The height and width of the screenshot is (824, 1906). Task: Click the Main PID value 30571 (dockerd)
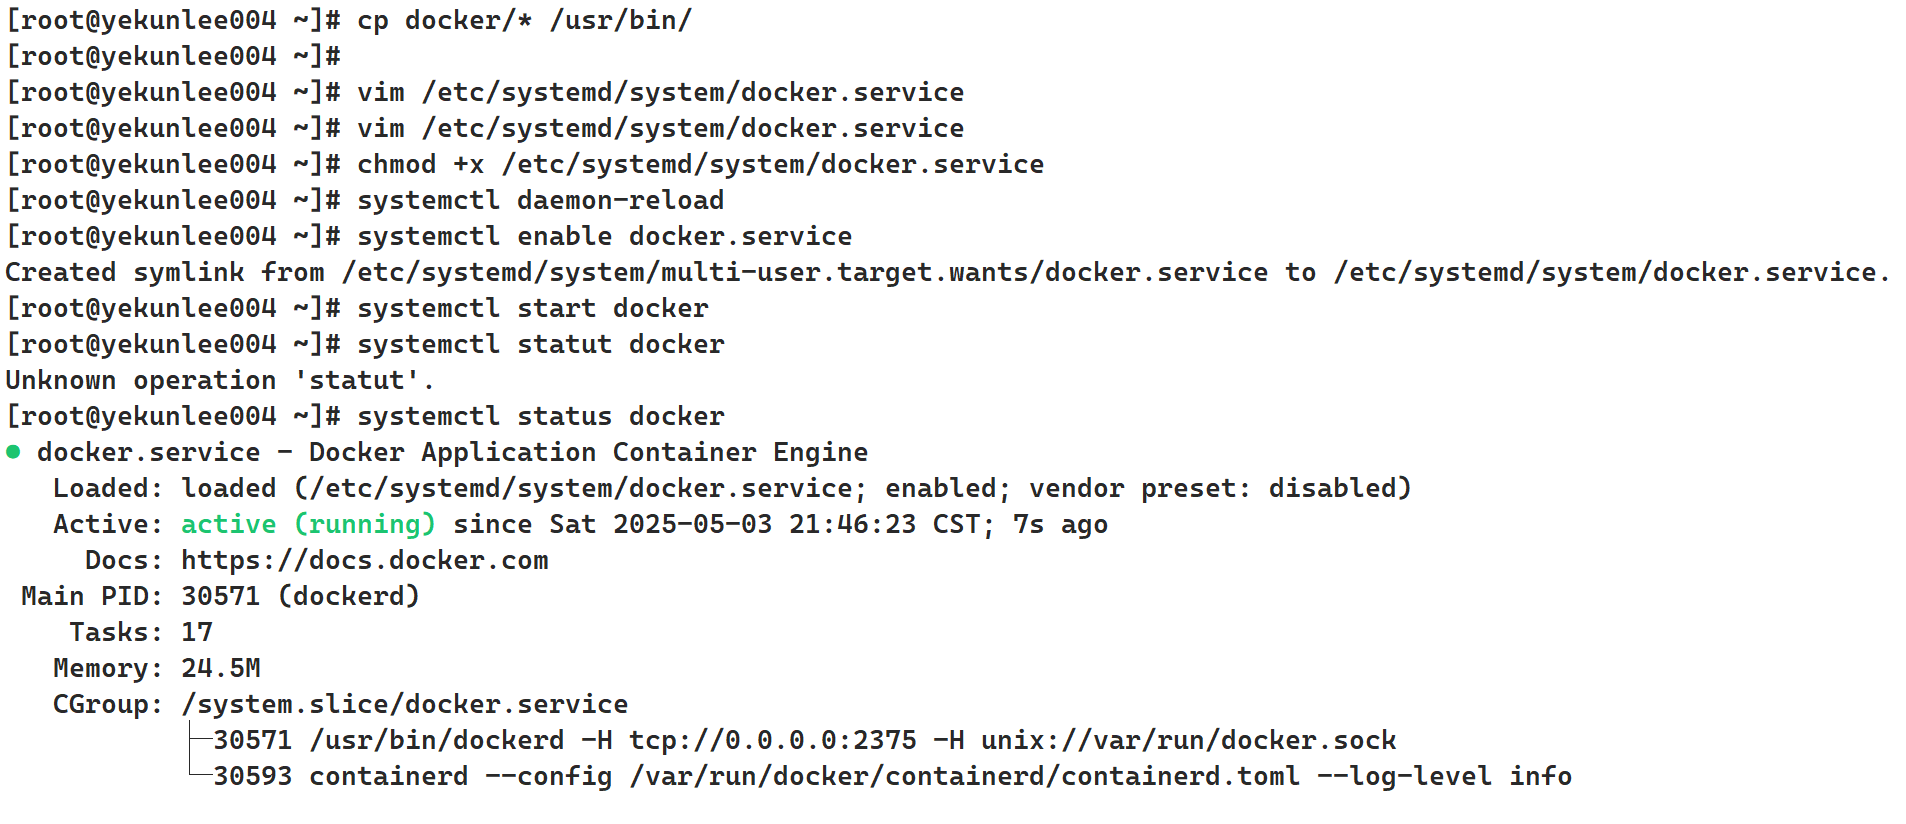300,596
